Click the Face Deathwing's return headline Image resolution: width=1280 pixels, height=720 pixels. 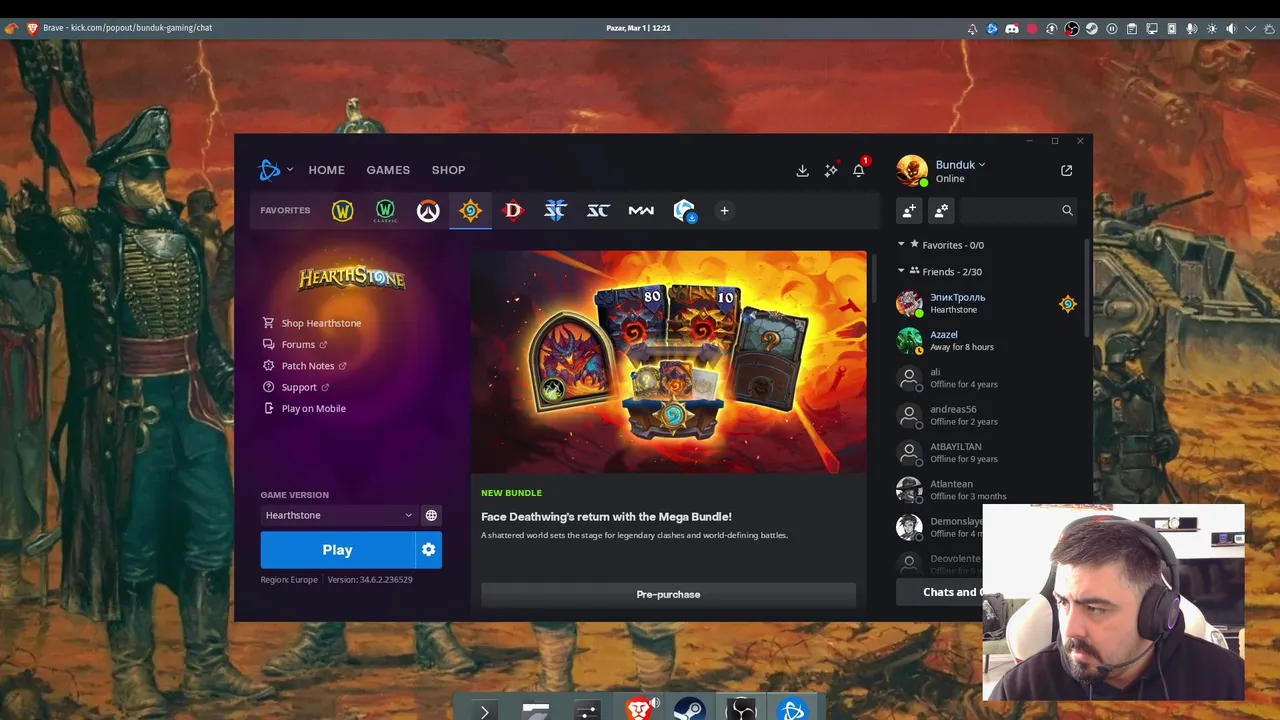(606, 517)
